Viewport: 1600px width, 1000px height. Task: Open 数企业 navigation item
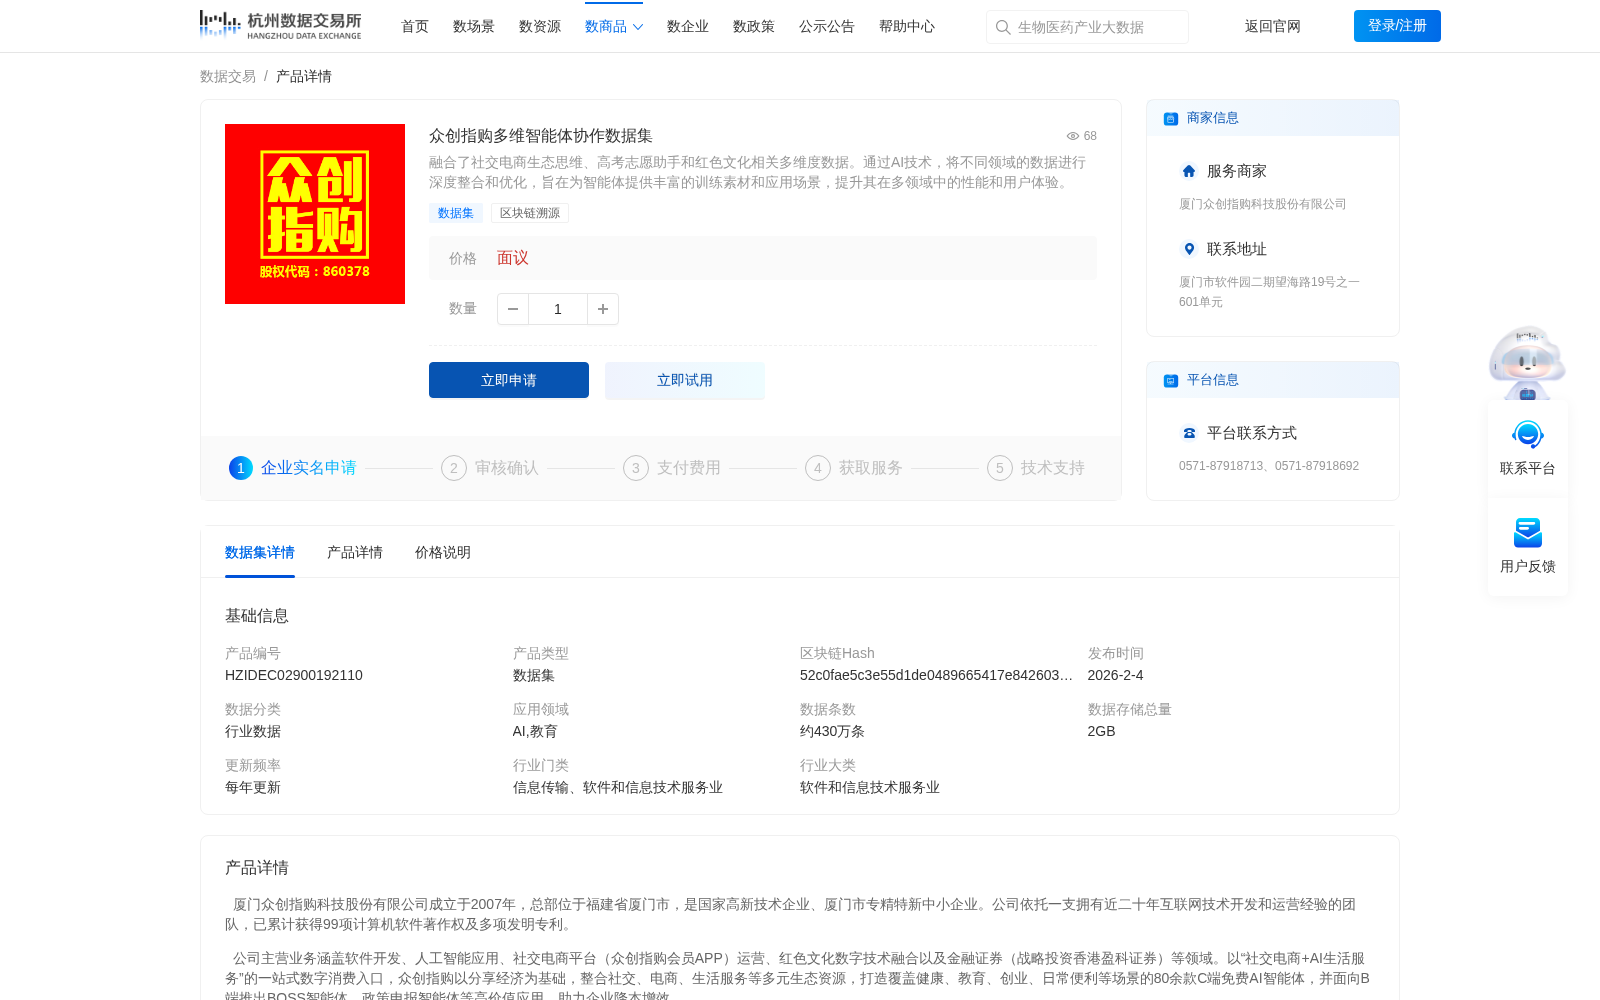[x=688, y=26]
